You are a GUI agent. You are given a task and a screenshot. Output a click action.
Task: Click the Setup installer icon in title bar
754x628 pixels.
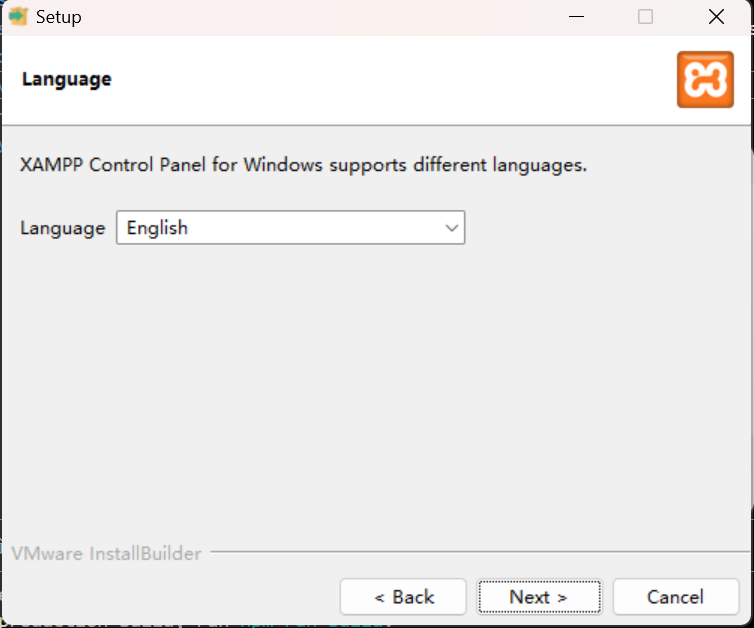18,17
